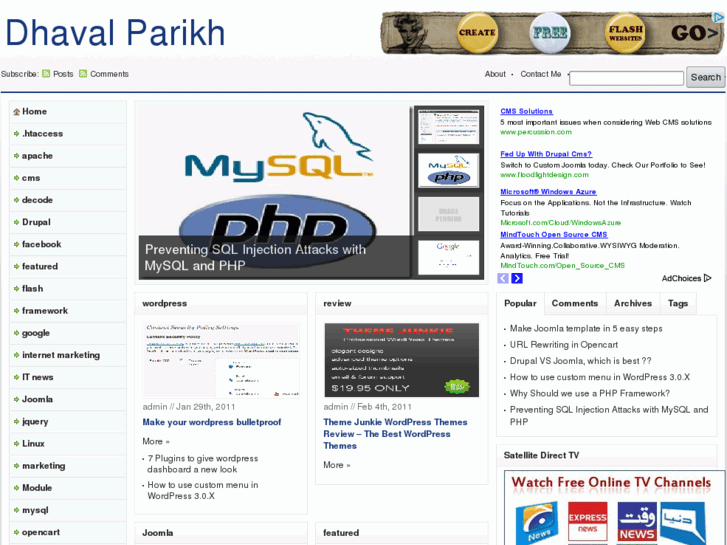The height and width of the screenshot is (545, 727).
Task: Open the Home sidebar category
Action: (x=68, y=112)
